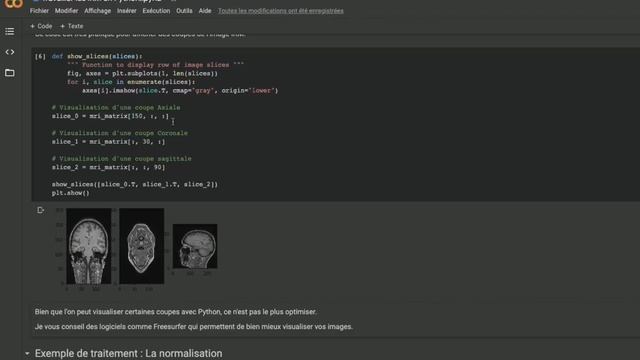Click the comment 'Visualisation d'une coupe sagittale'
640x360 pixels.
point(122,159)
